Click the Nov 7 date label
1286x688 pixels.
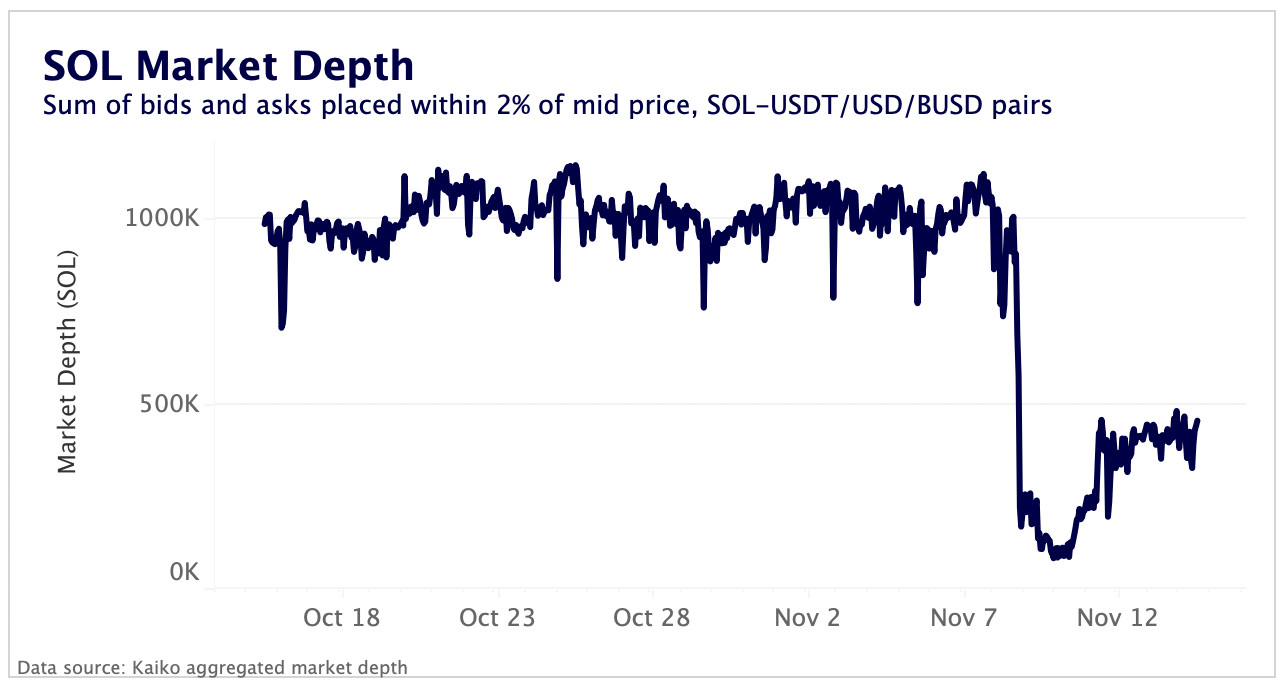tap(962, 617)
